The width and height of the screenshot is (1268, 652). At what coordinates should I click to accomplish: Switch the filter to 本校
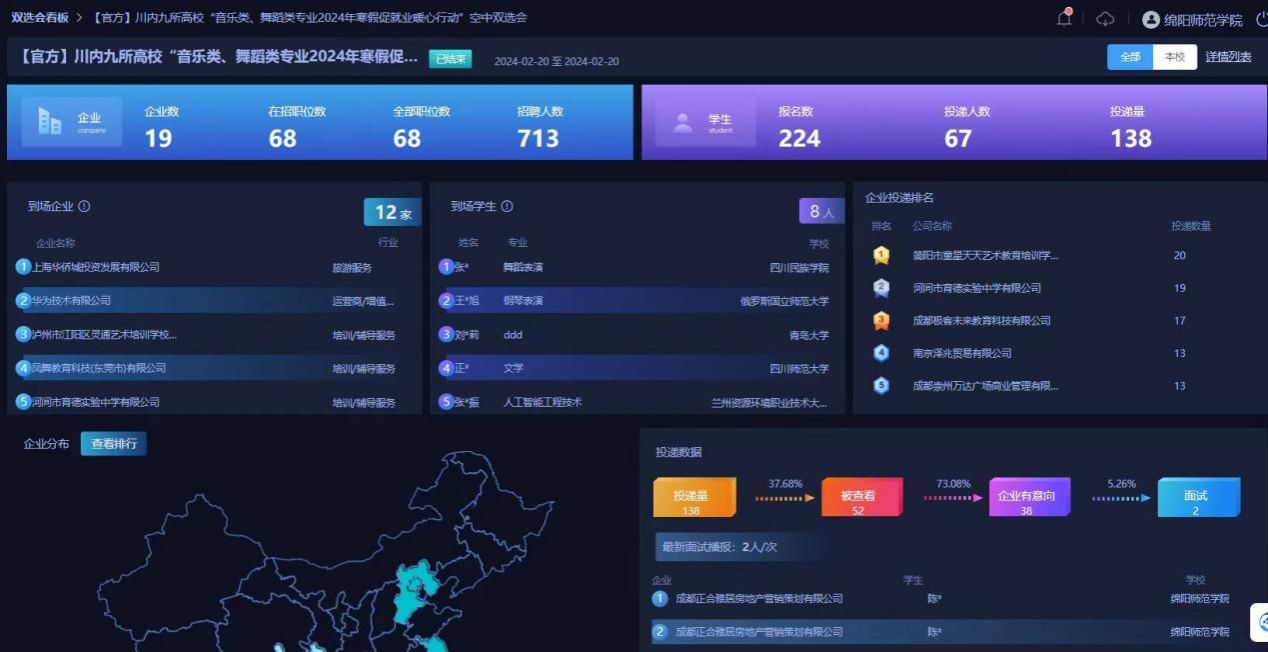tap(1174, 57)
